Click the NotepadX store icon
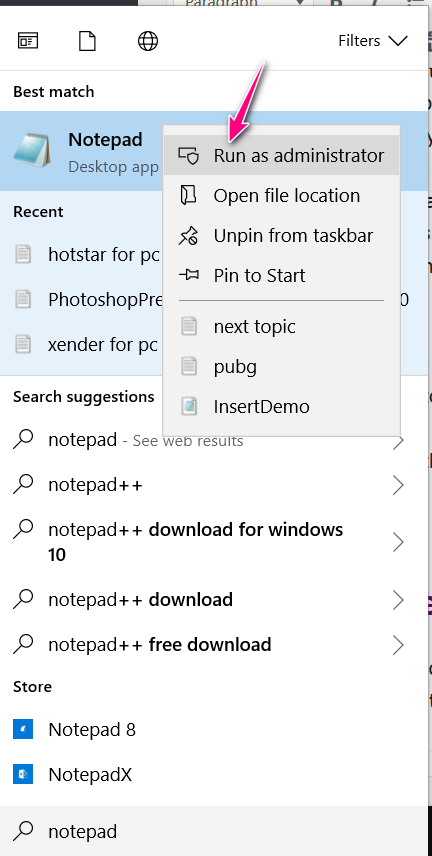The width and height of the screenshot is (432, 856). tap(23, 775)
